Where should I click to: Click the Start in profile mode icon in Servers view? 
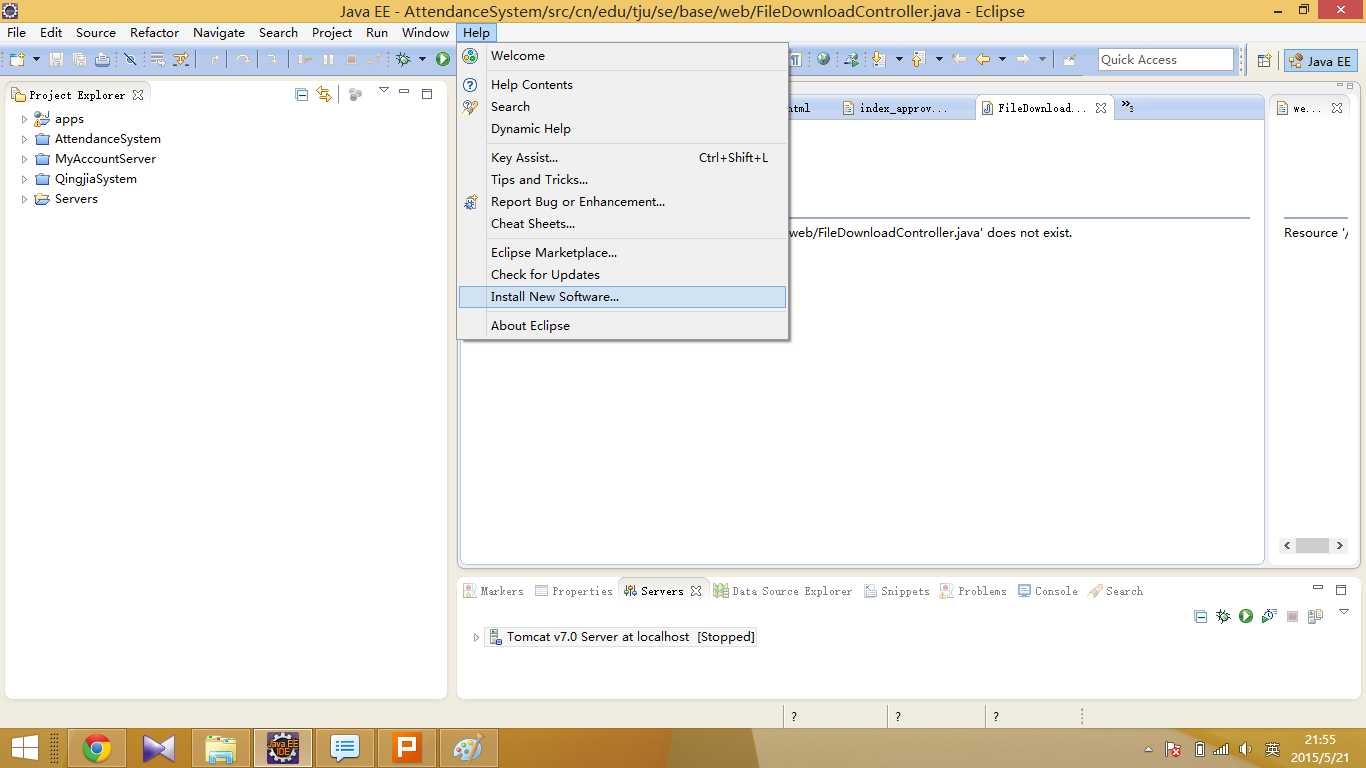coord(1269,616)
